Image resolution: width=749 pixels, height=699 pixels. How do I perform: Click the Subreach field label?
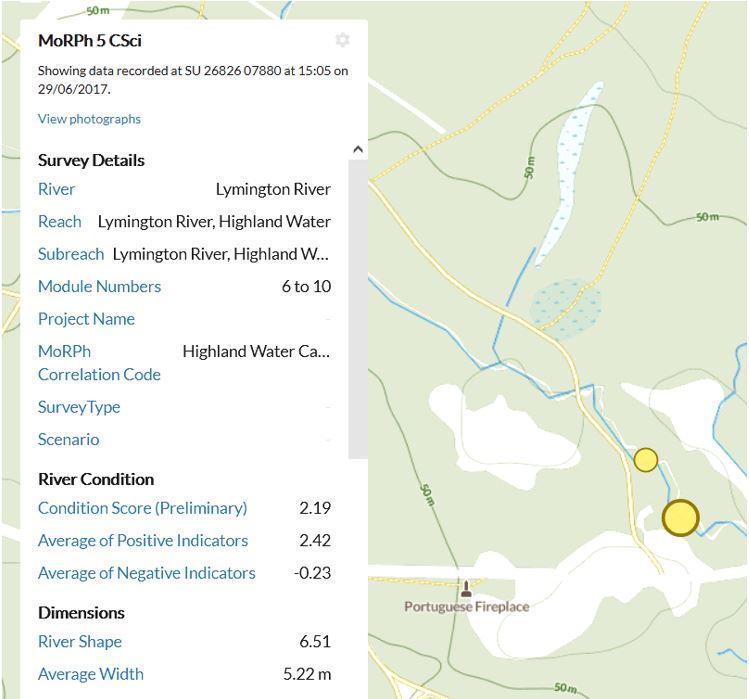click(71, 254)
